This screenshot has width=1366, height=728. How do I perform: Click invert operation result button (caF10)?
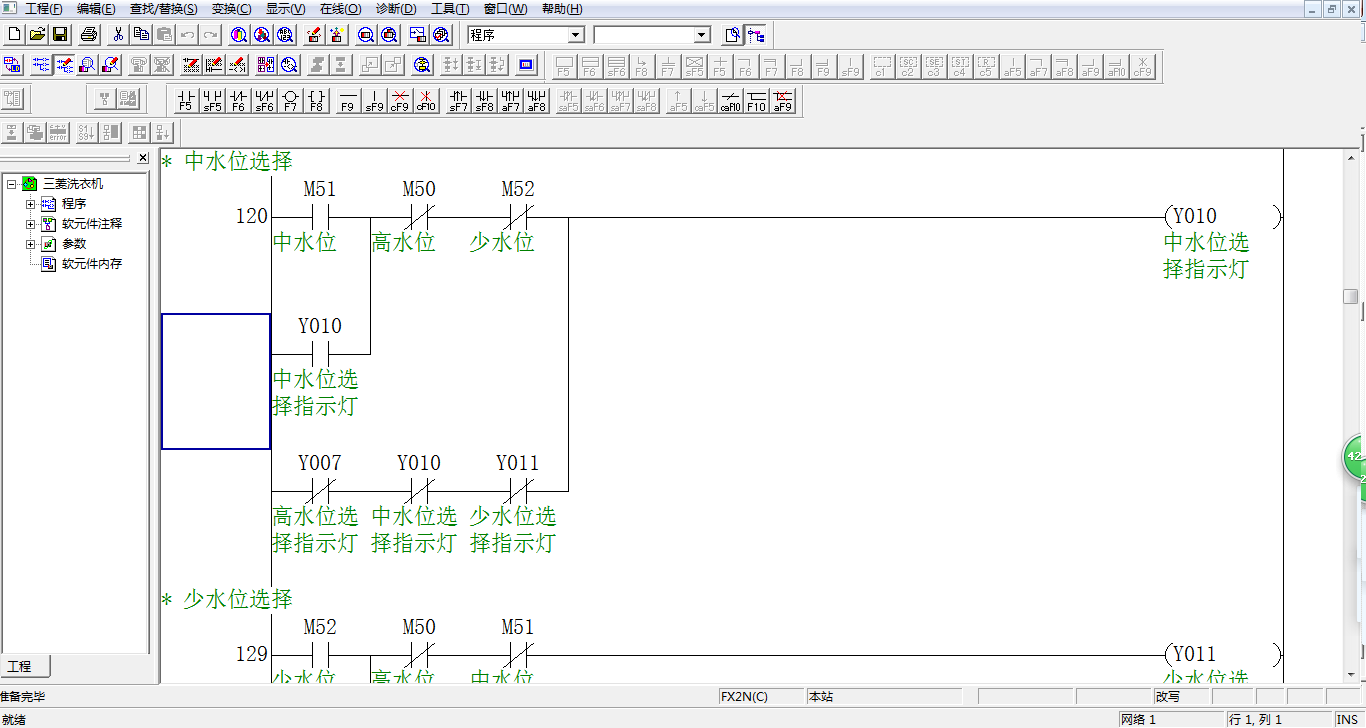tap(731, 100)
